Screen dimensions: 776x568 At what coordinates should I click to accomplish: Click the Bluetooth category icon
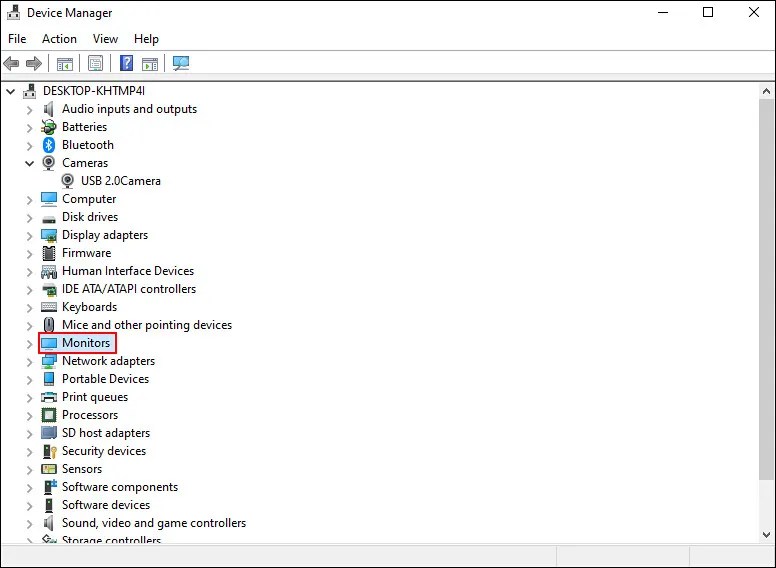click(48, 145)
